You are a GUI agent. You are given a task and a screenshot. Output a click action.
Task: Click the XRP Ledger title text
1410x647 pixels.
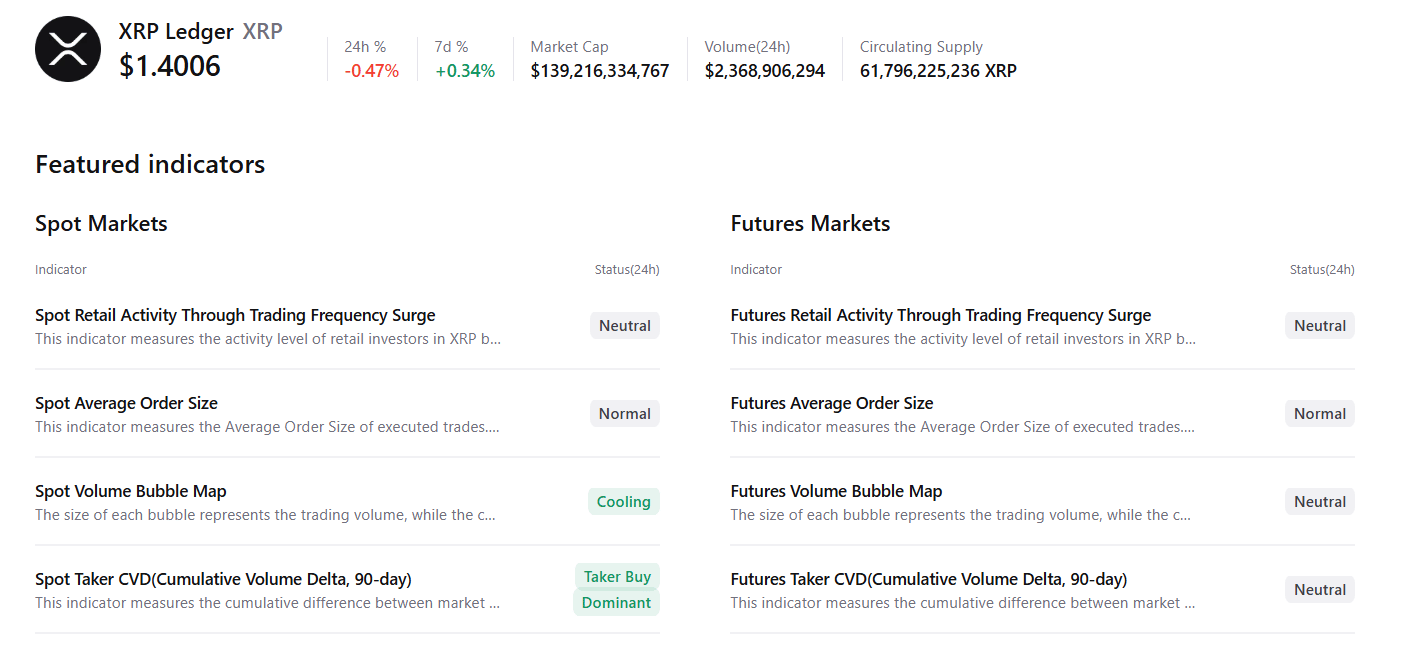click(x=176, y=31)
